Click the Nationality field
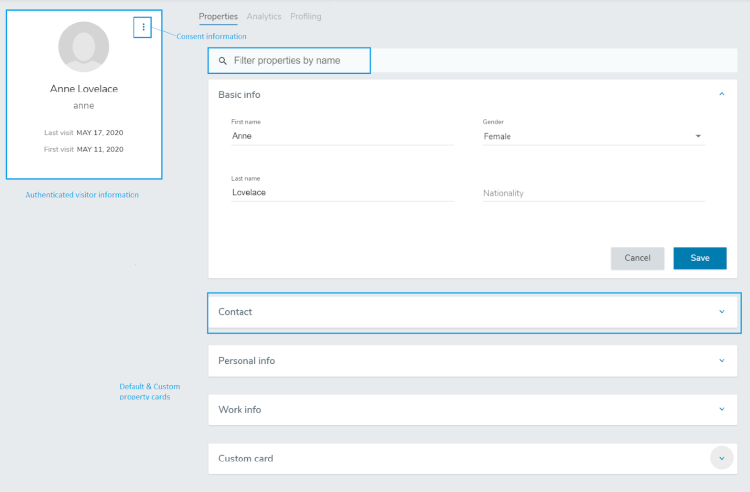Image resolution: width=750 pixels, height=492 pixels. (x=593, y=193)
